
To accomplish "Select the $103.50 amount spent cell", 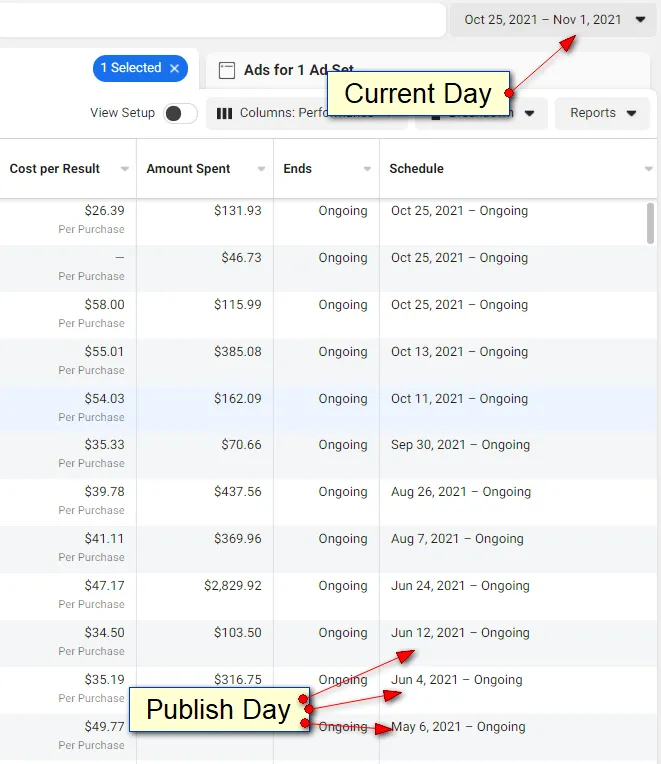I will point(238,633).
